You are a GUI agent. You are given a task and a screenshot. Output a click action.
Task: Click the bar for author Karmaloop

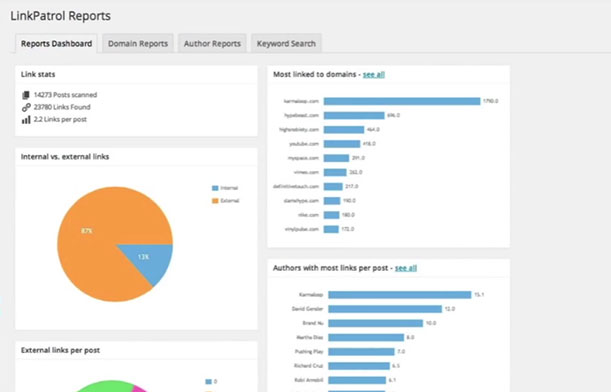pos(399,295)
